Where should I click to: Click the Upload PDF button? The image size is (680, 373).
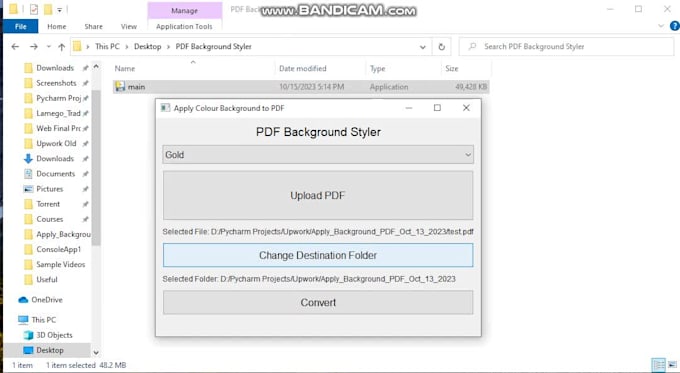[x=318, y=196]
